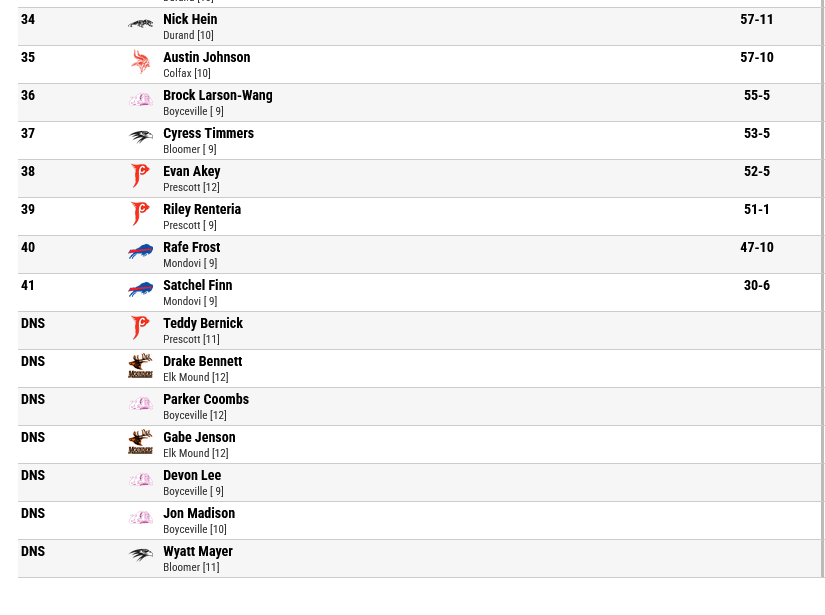Click Colfax Vikings logo beside Austin Johnson
Screen dimensions: 825x615
click(140, 62)
